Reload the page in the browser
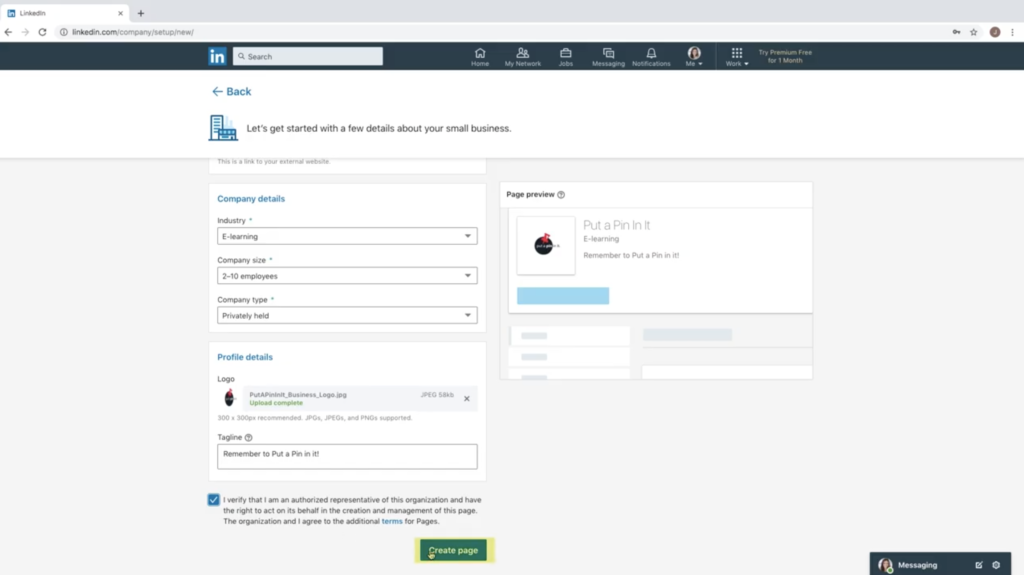 [x=42, y=32]
